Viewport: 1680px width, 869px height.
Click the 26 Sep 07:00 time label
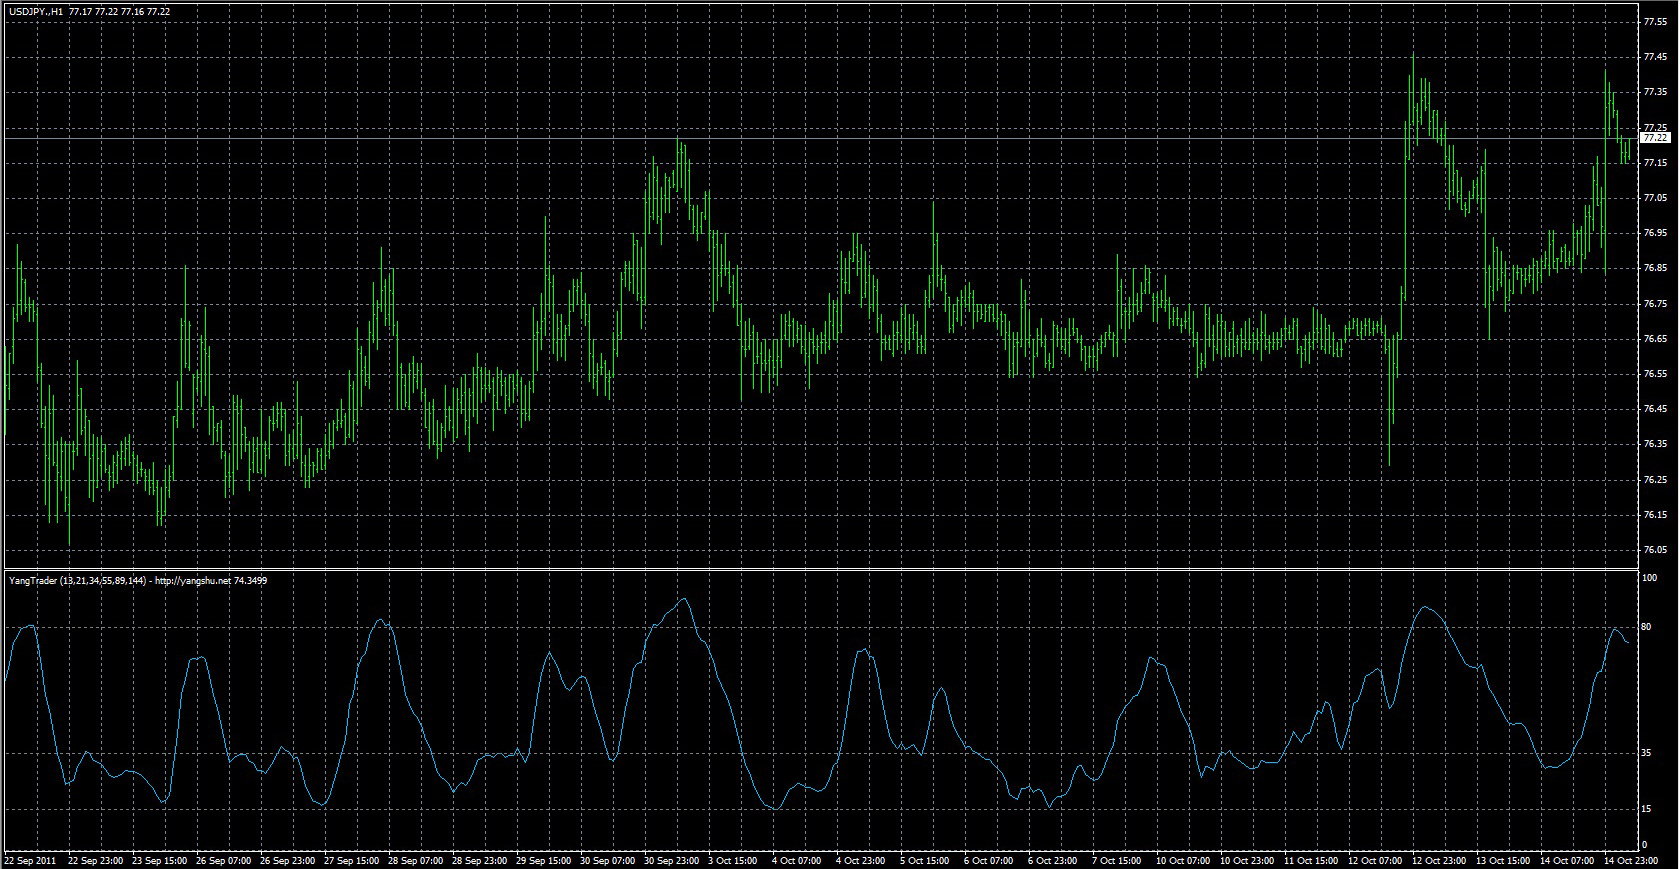tap(225, 860)
